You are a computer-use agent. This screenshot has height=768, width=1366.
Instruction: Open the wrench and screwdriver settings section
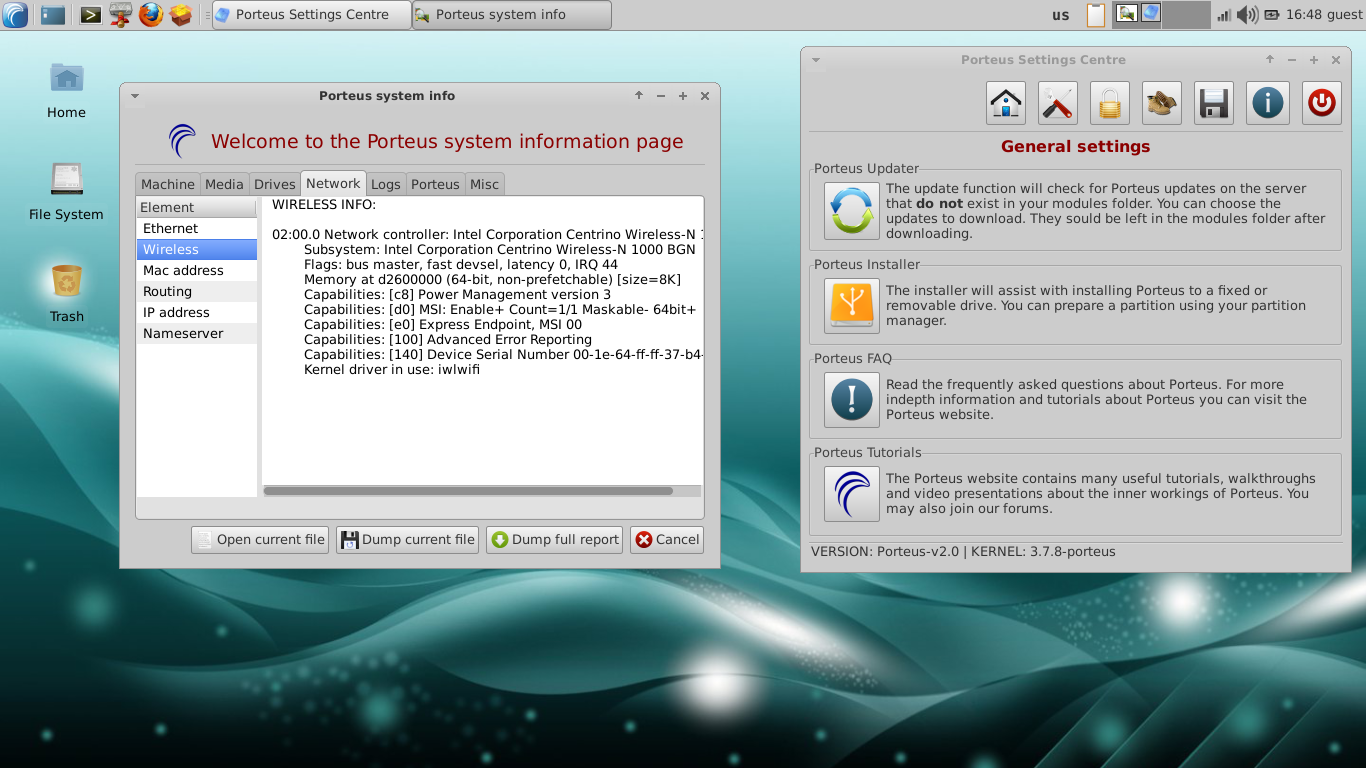1058,103
